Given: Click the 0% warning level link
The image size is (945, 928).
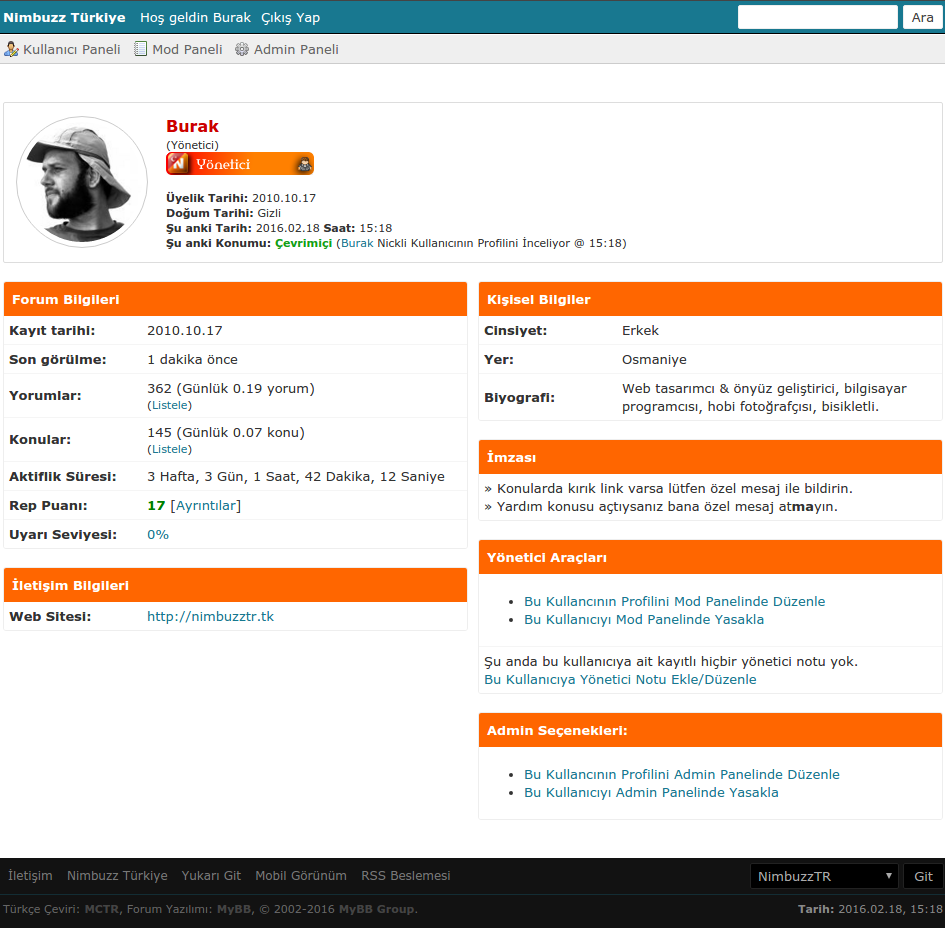Looking at the screenshot, I should click(x=158, y=535).
